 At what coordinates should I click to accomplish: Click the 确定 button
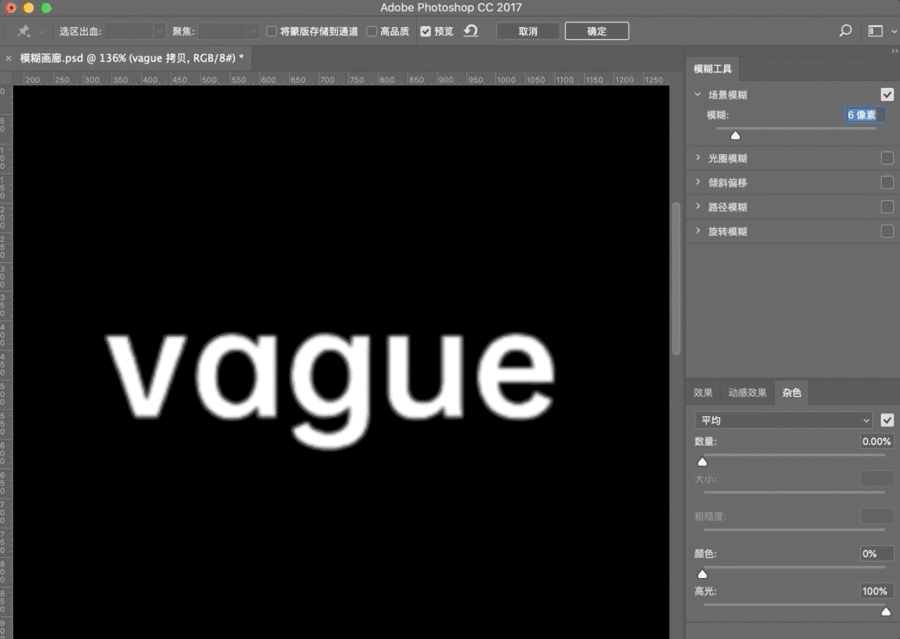click(597, 31)
